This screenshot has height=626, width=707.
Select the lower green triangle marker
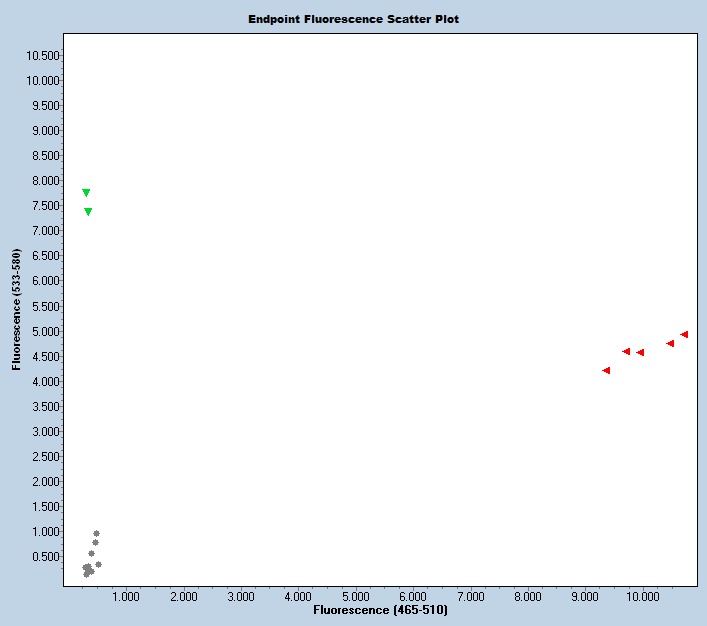coord(88,211)
